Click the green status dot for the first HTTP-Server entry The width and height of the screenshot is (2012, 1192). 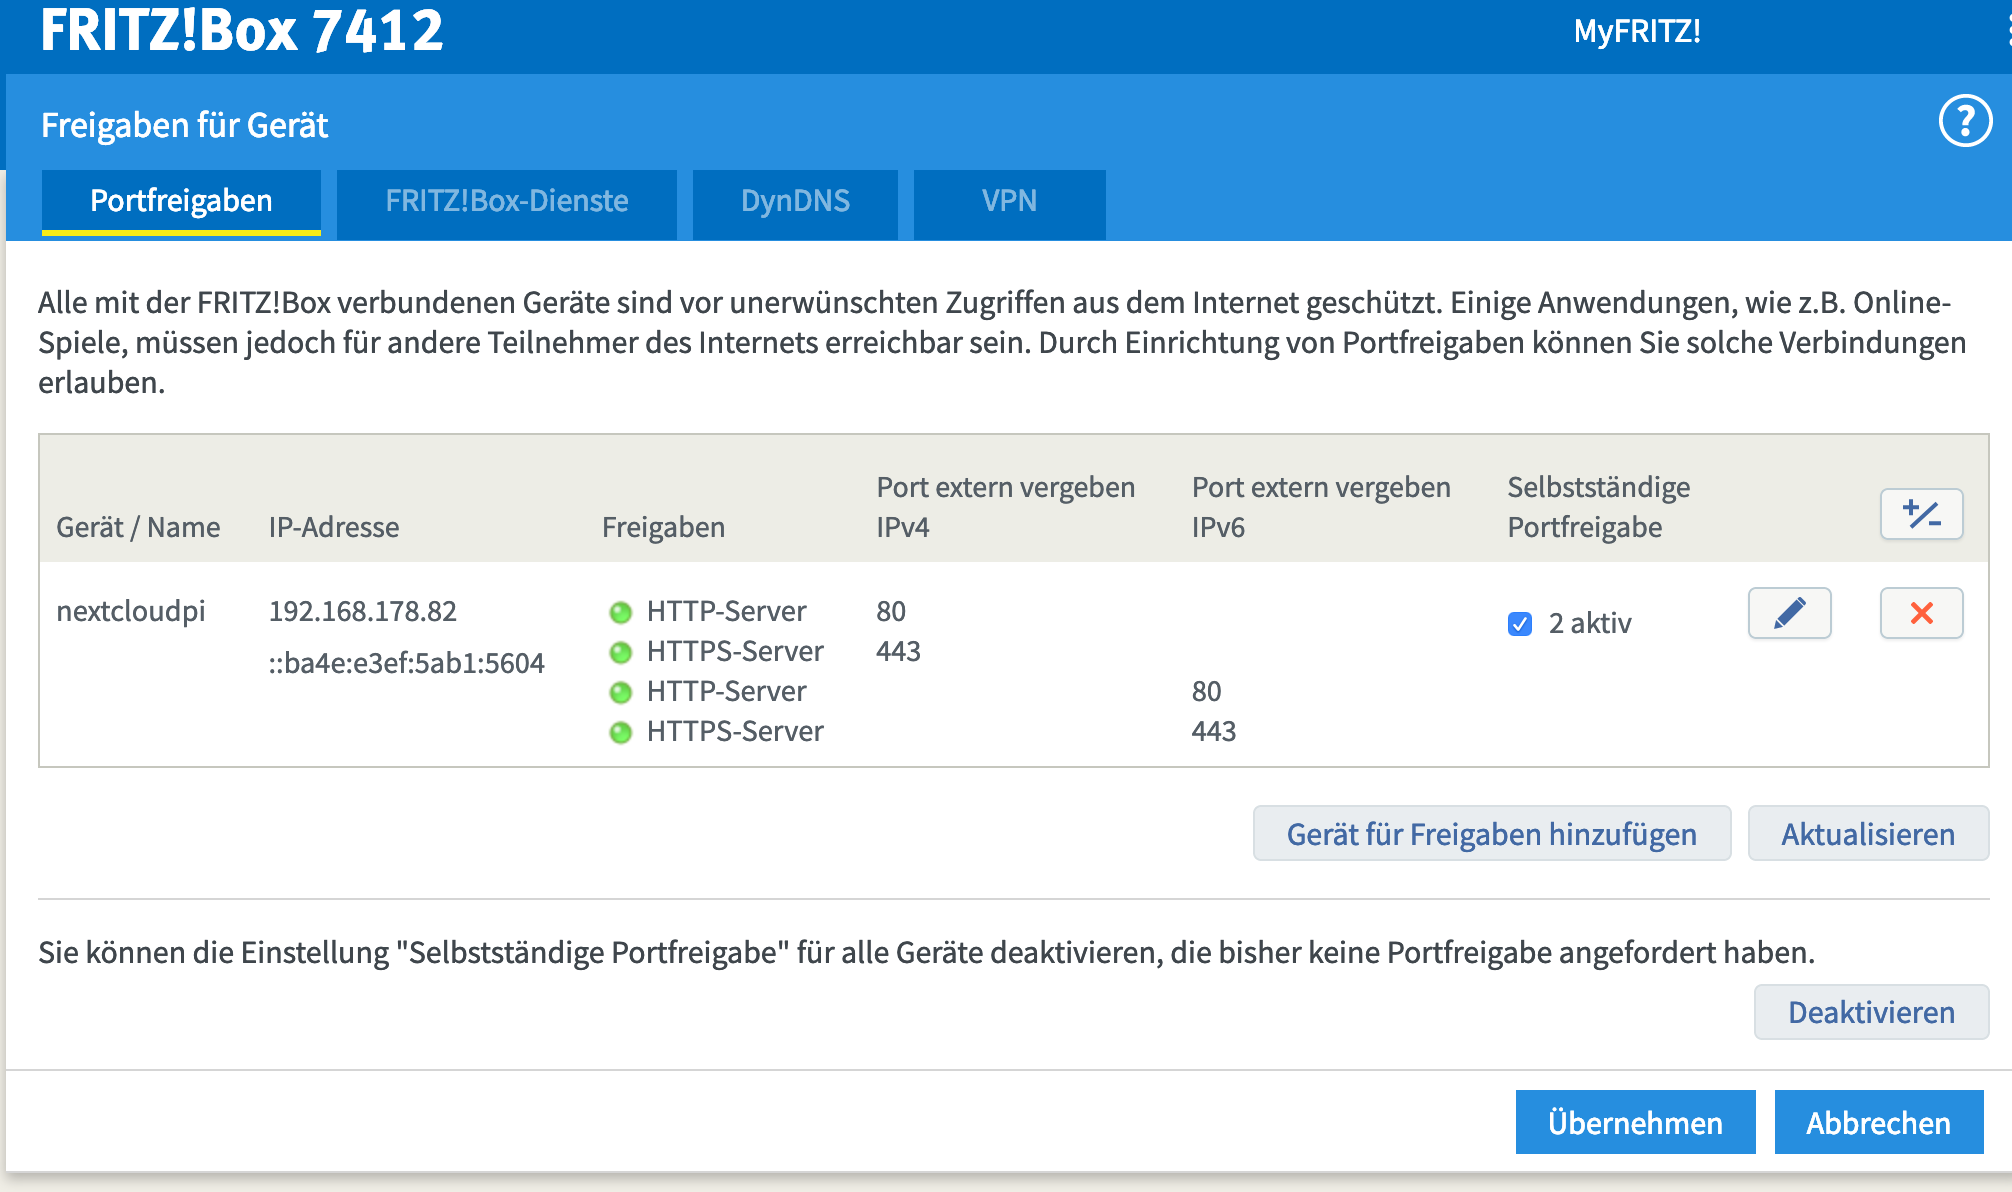coord(621,612)
